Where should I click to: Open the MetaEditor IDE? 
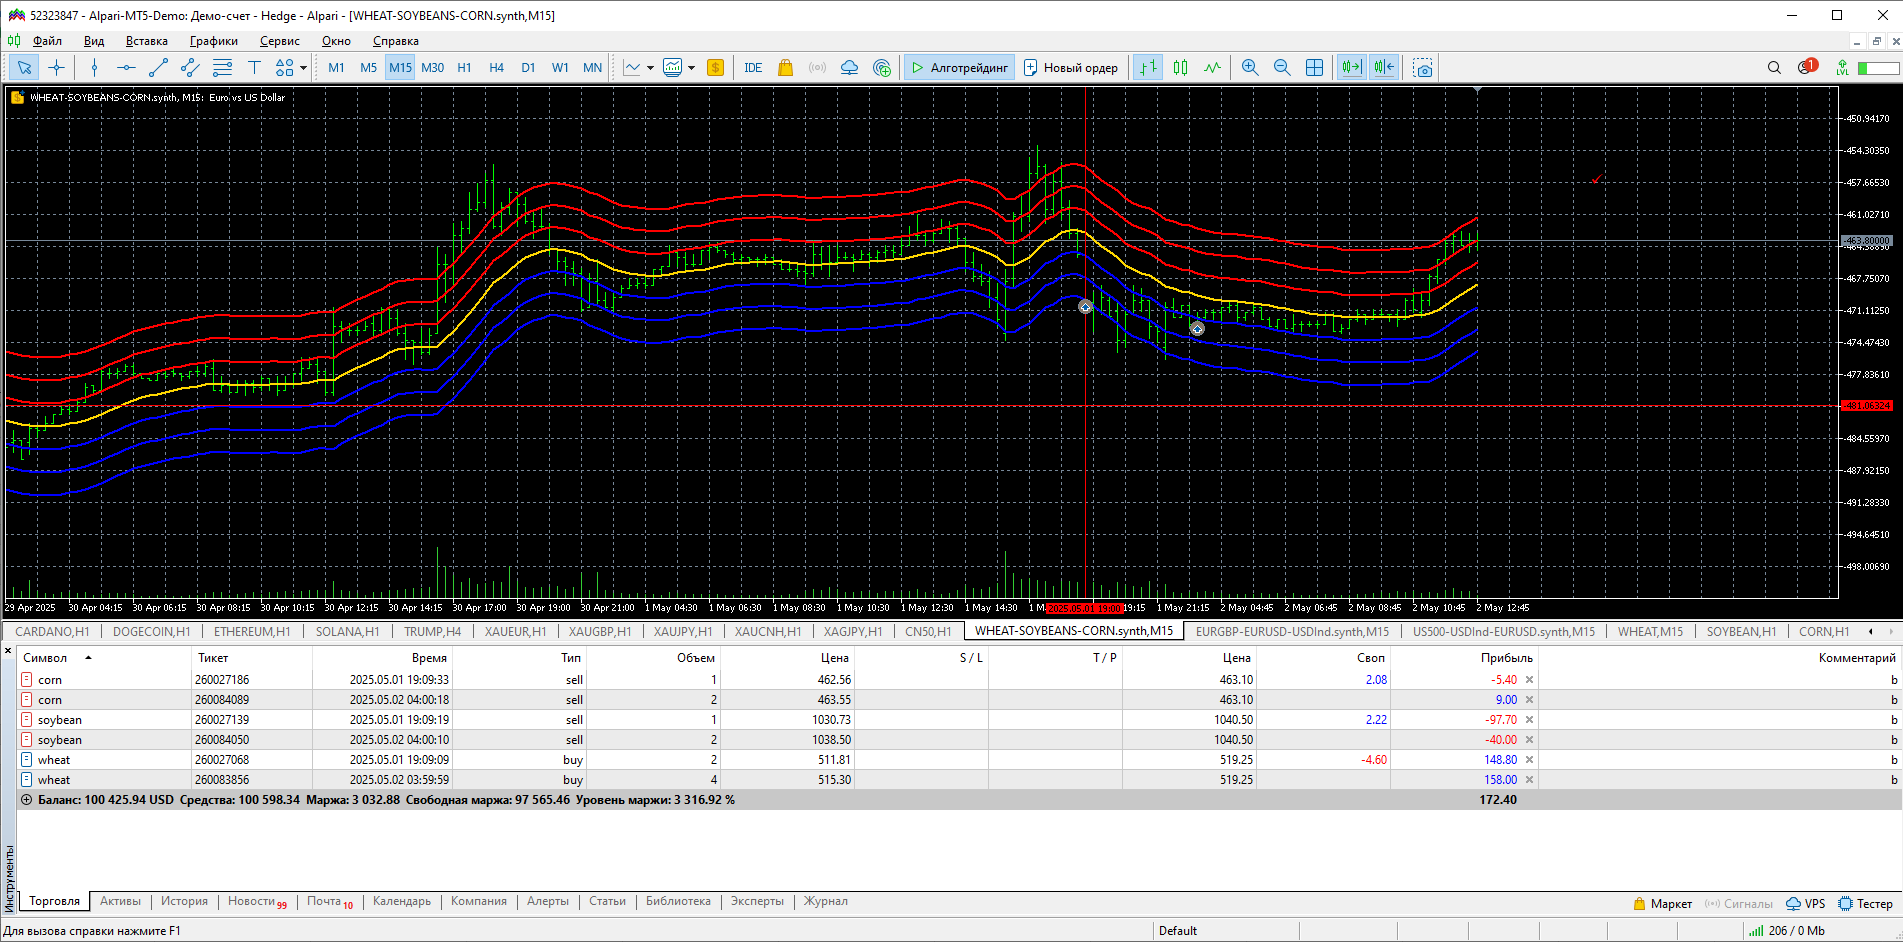click(753, 68)
